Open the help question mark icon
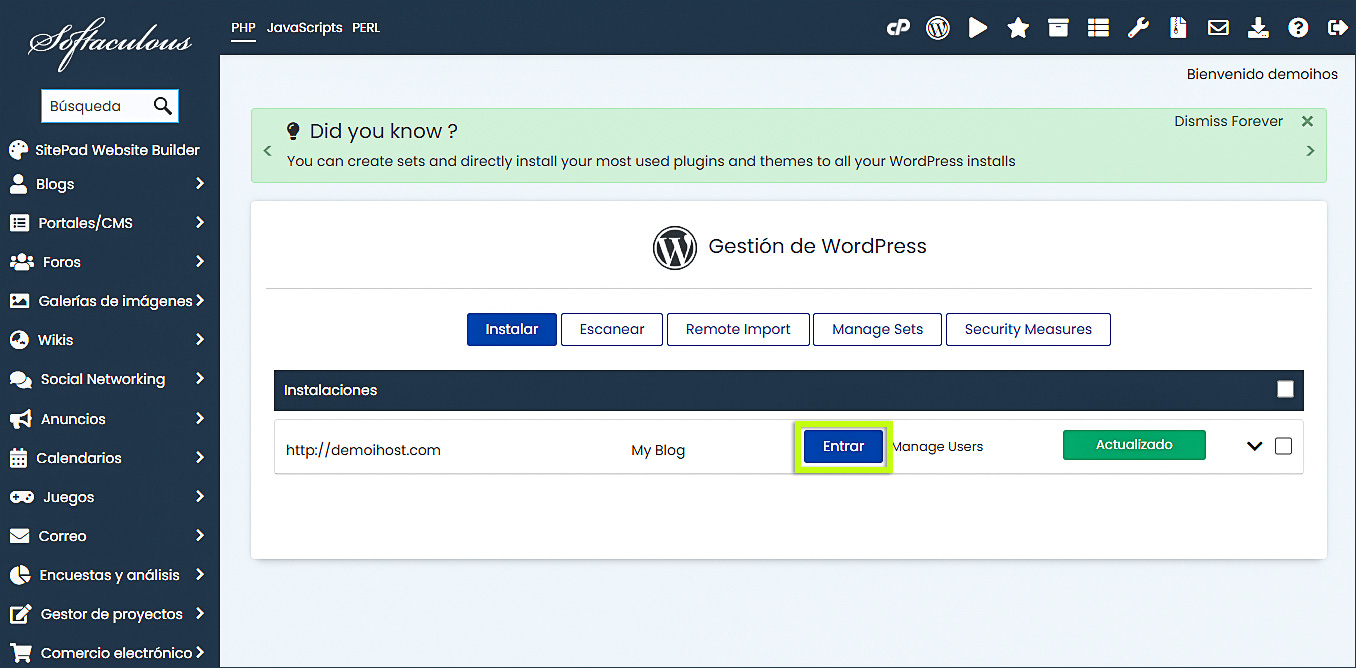Image resolution: width=1356 pixels, height=668 pixels. pyautogui.click(x=1298, y=28)
